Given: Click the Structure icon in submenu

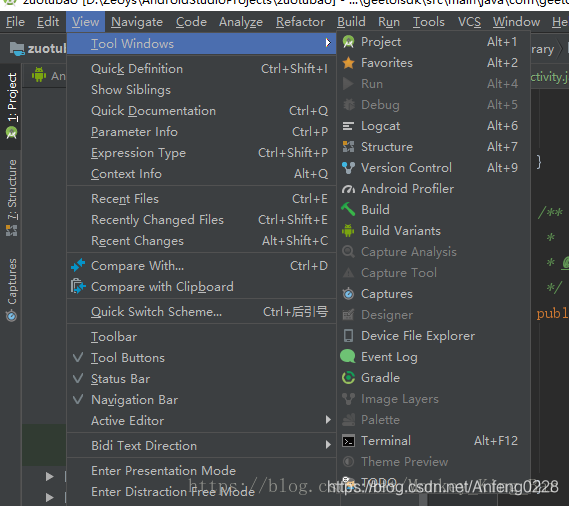Looking at the screenshot, I should click(348, 147).
